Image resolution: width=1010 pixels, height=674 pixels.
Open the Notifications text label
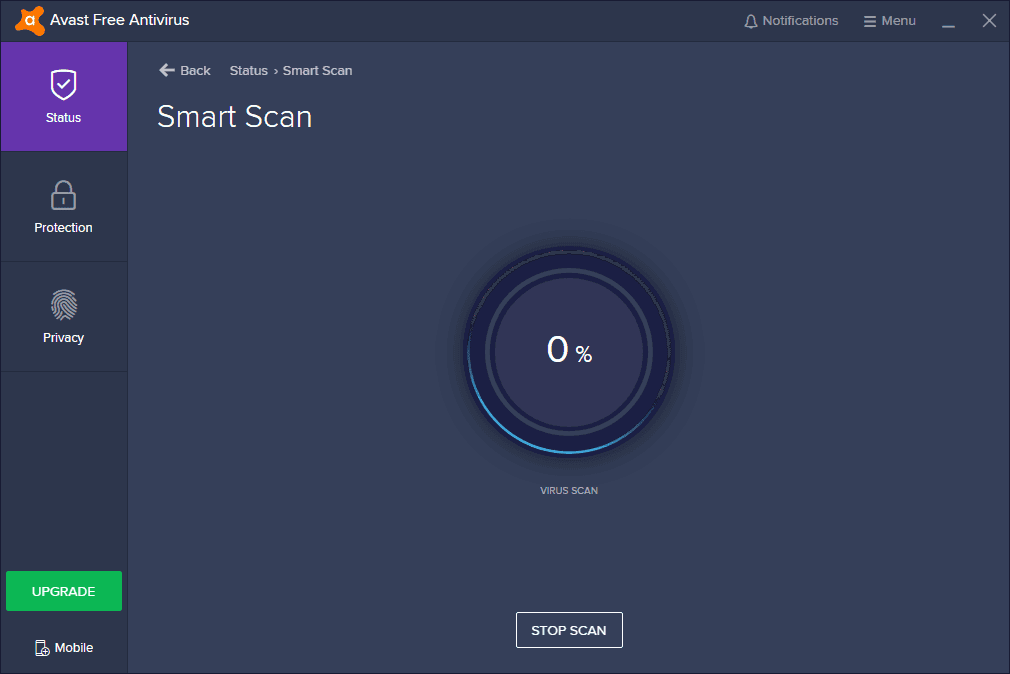pyautogui.click(x=800, y=21)
